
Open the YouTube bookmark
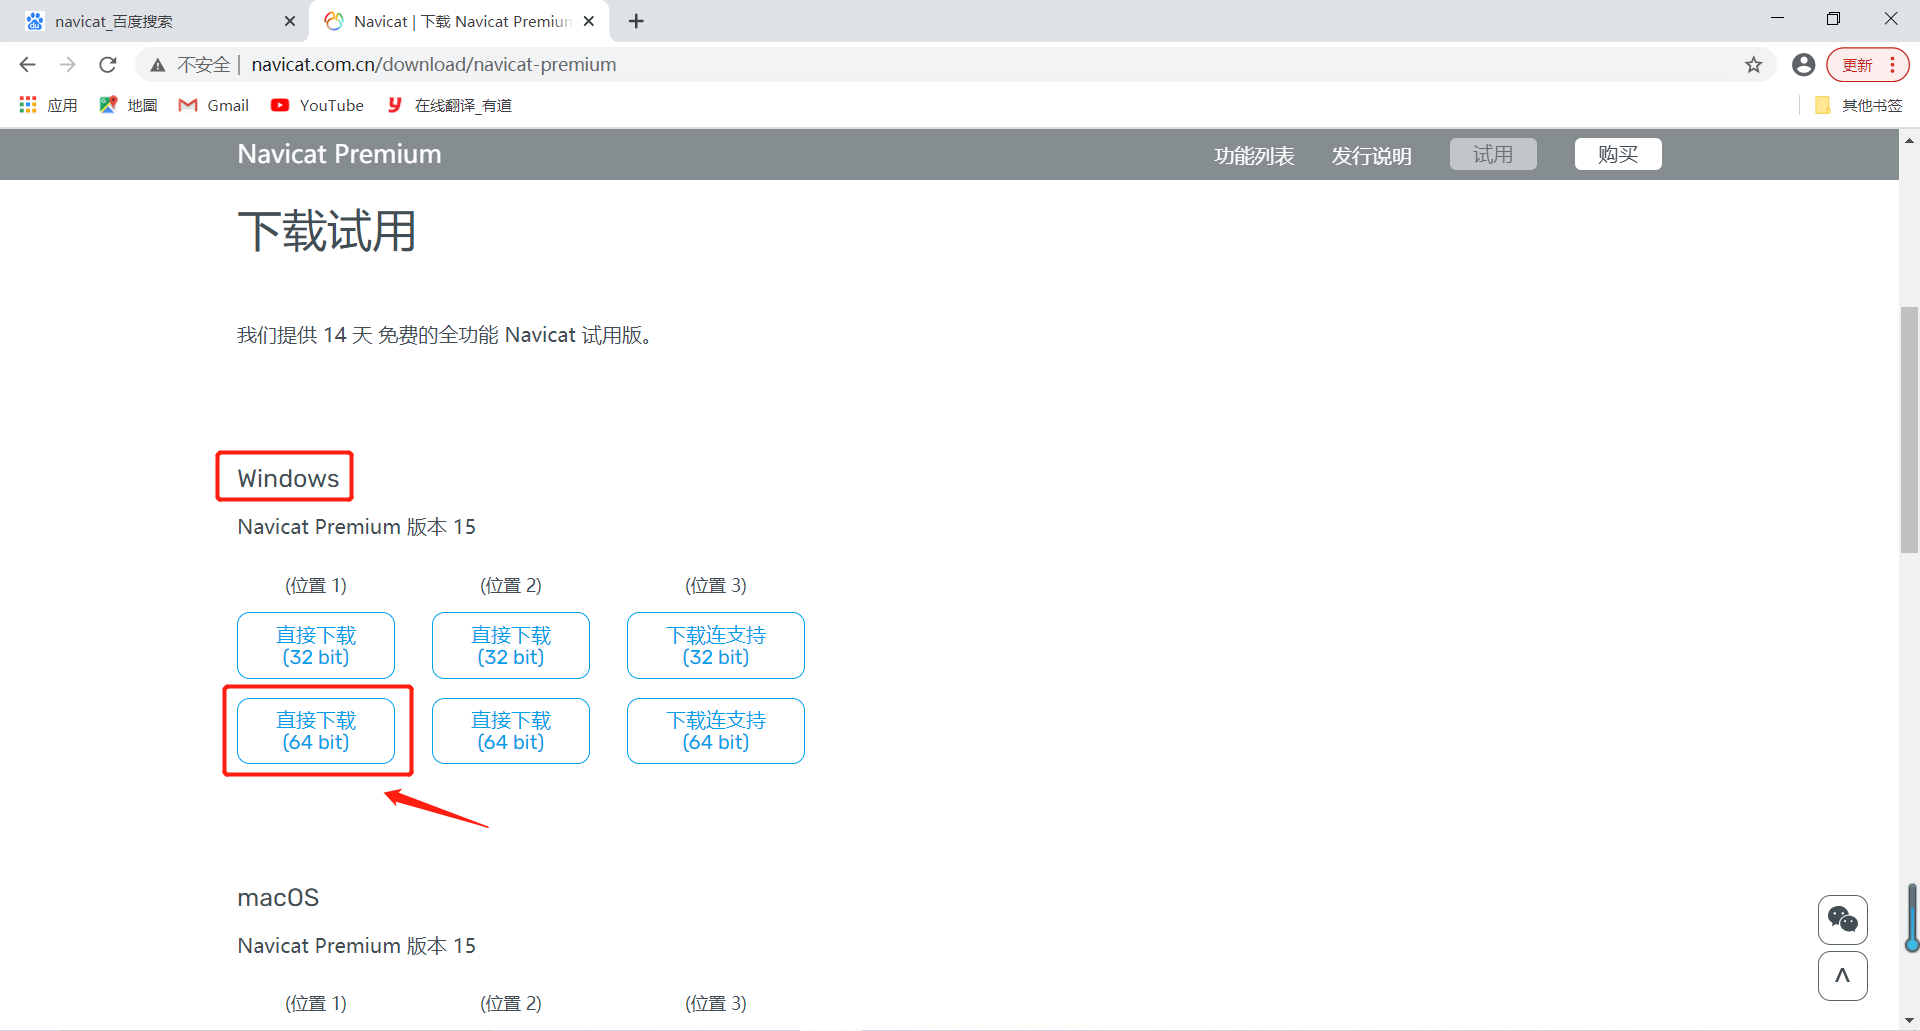(317, 105)
